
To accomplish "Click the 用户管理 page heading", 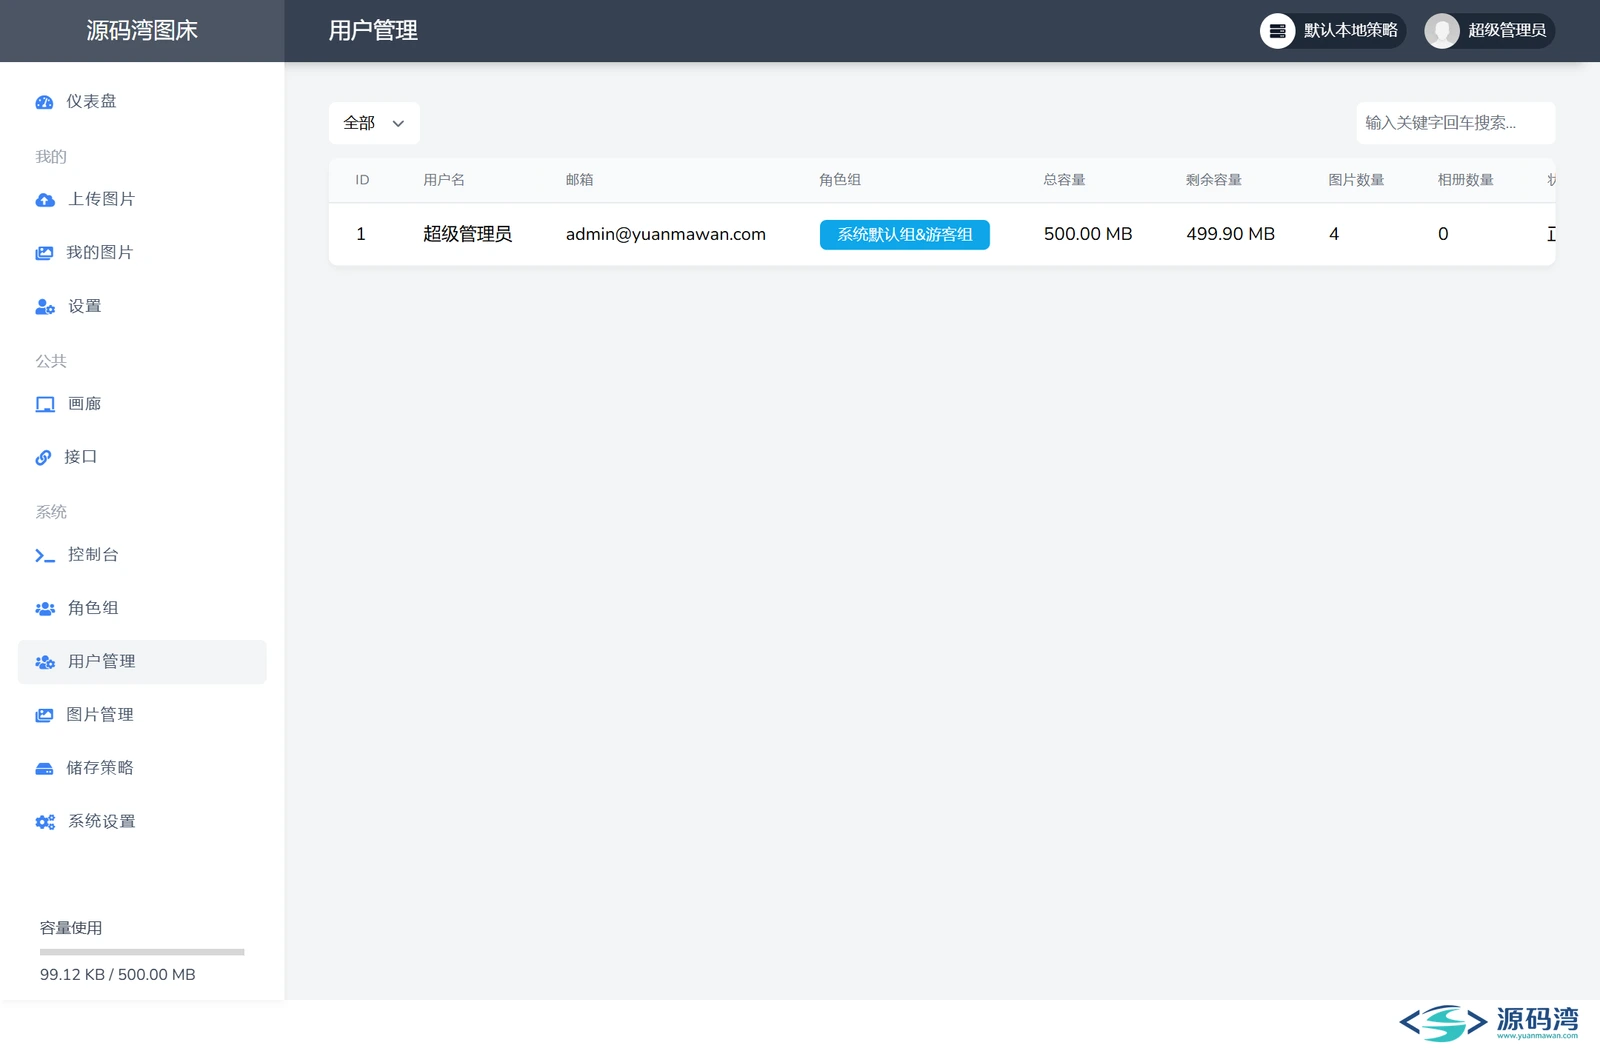I will [373, 31].
